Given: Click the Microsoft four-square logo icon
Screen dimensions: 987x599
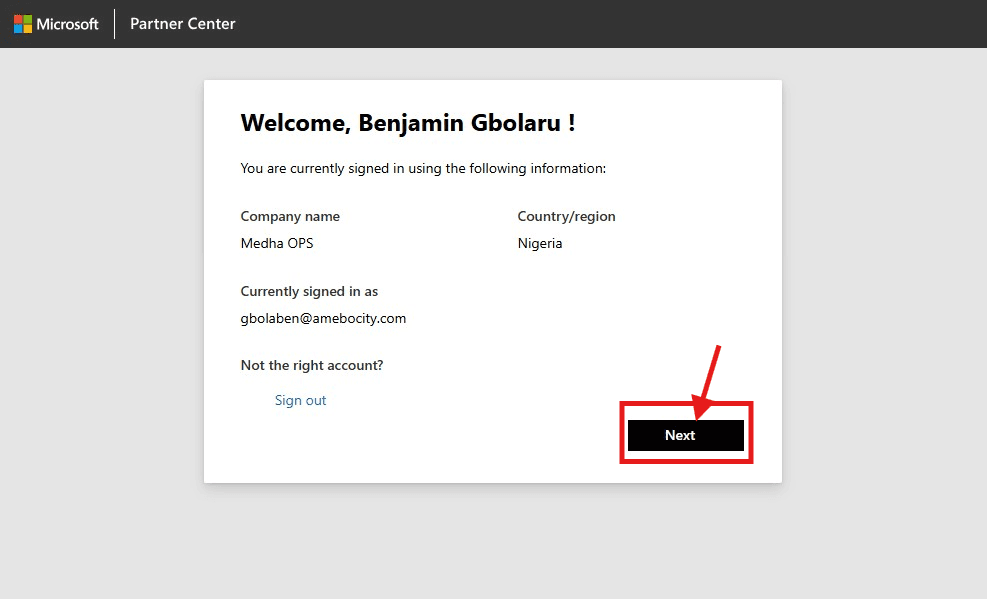Looking at the screenshot, I should [23, 24].
